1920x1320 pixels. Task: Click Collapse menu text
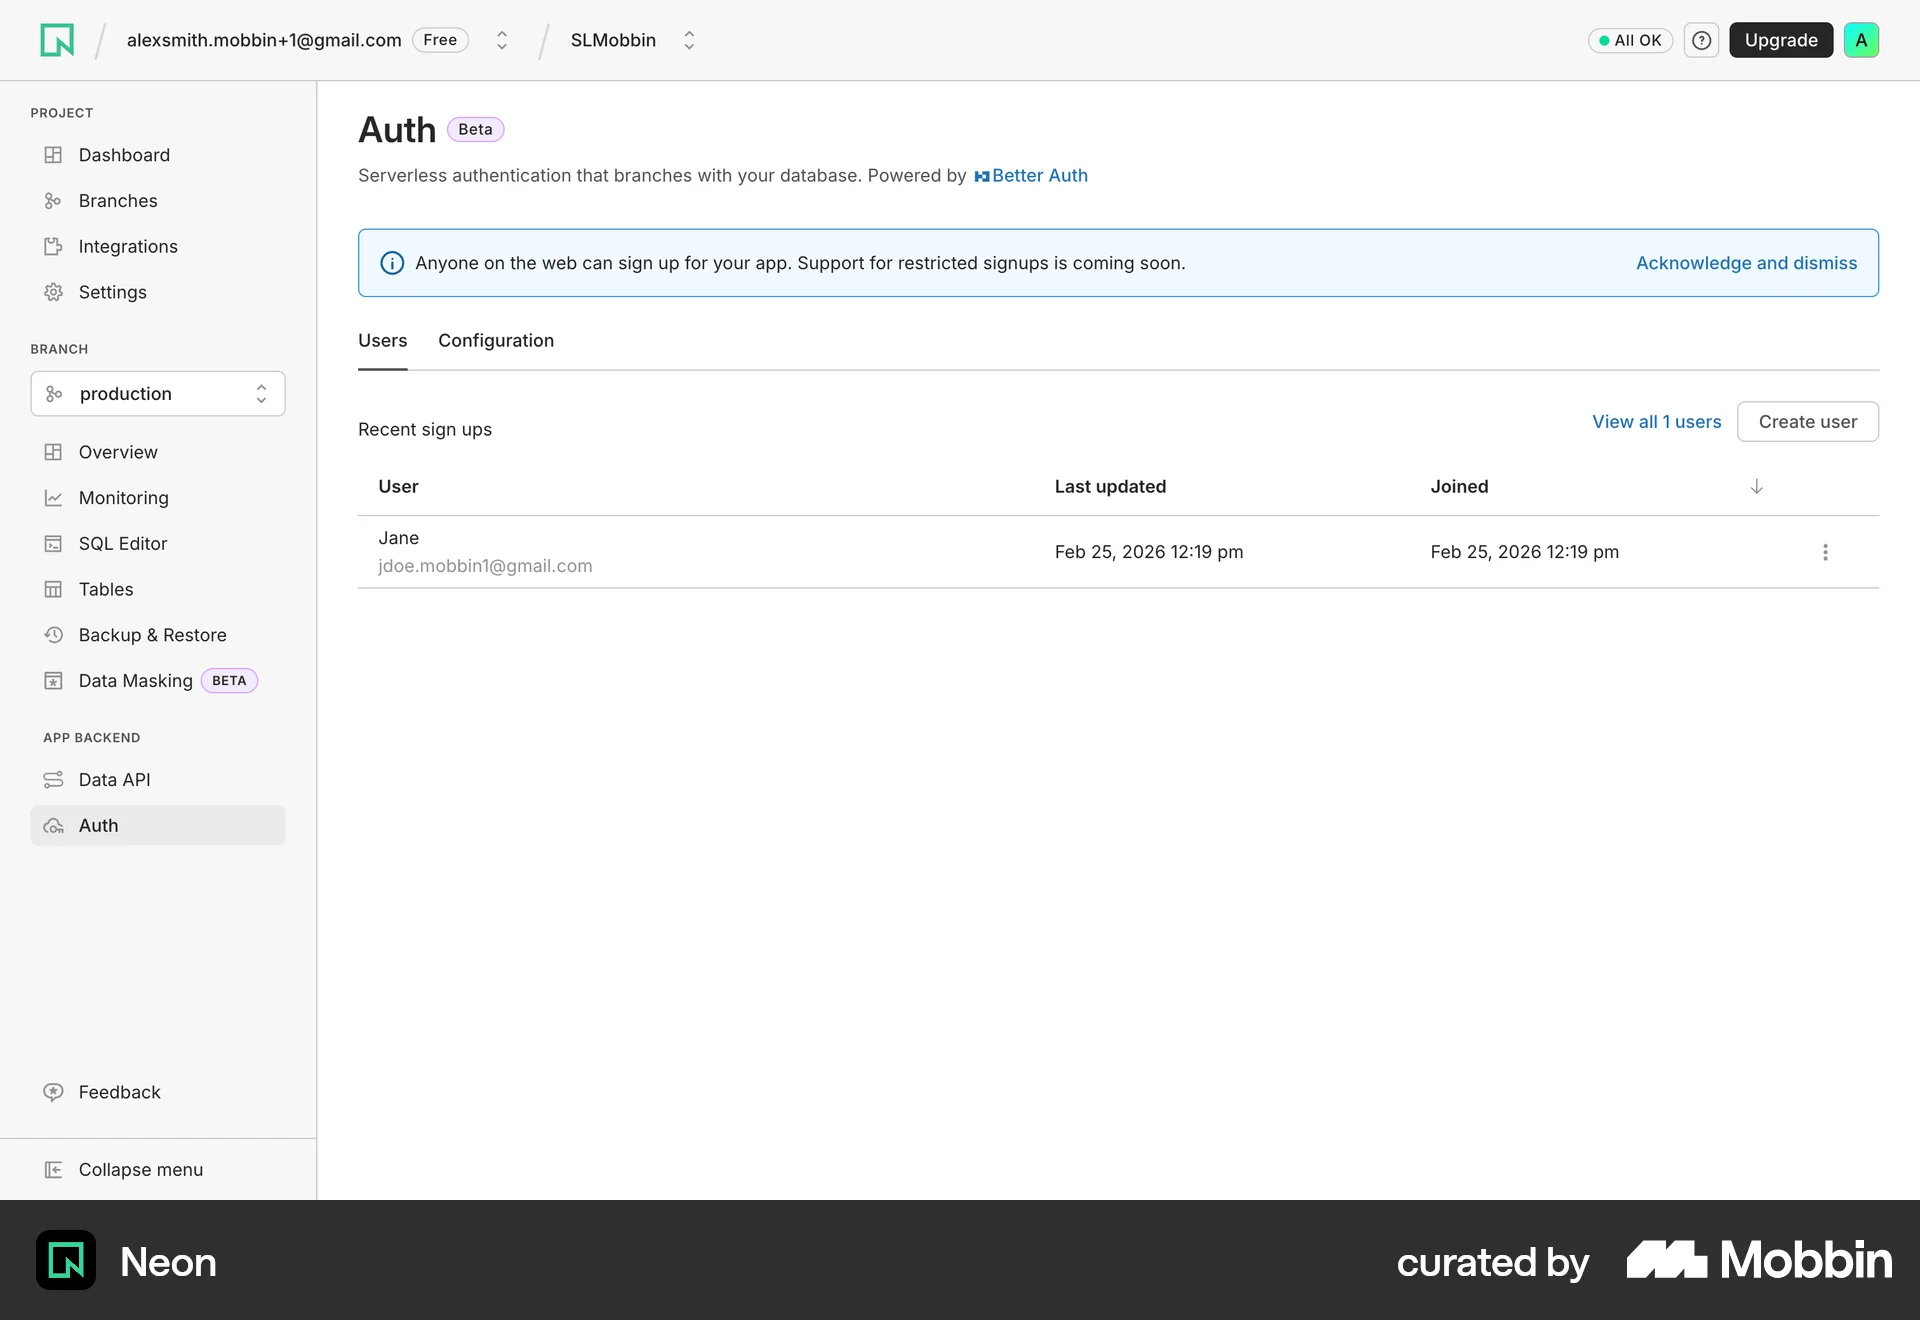[141, 1170]
